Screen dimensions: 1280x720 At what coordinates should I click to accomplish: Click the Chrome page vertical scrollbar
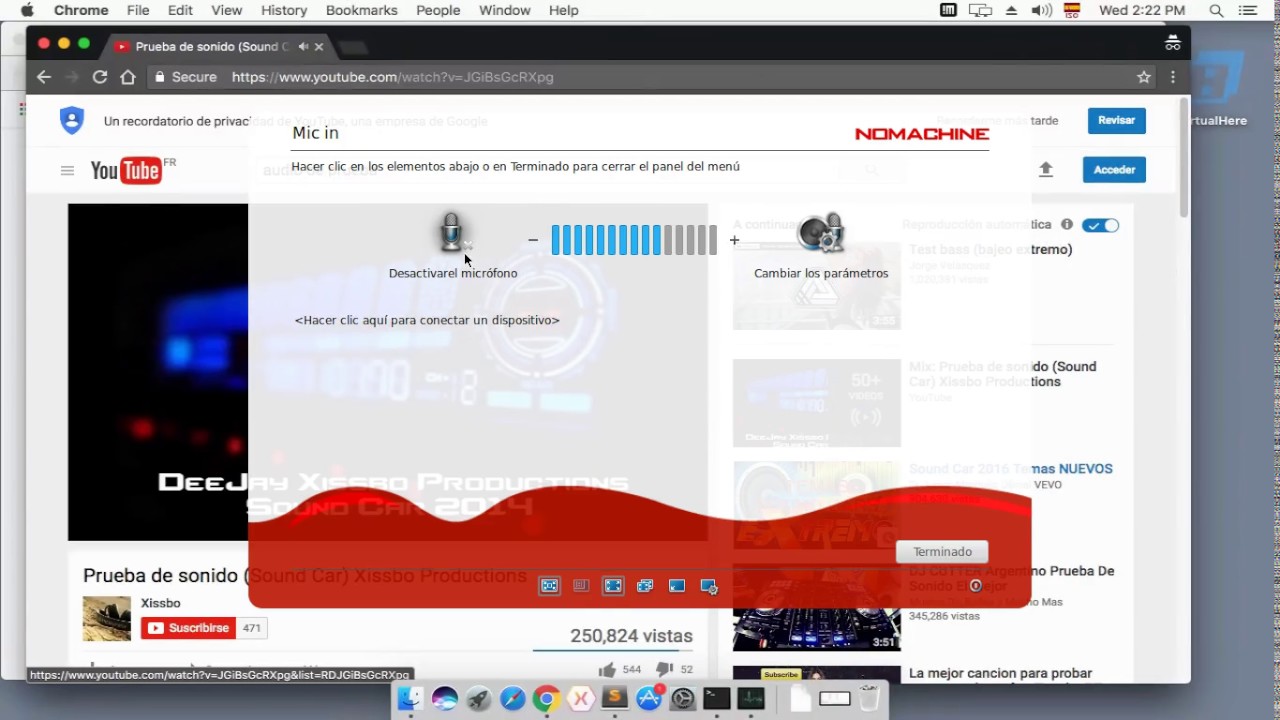click(x=1184, y=158)
